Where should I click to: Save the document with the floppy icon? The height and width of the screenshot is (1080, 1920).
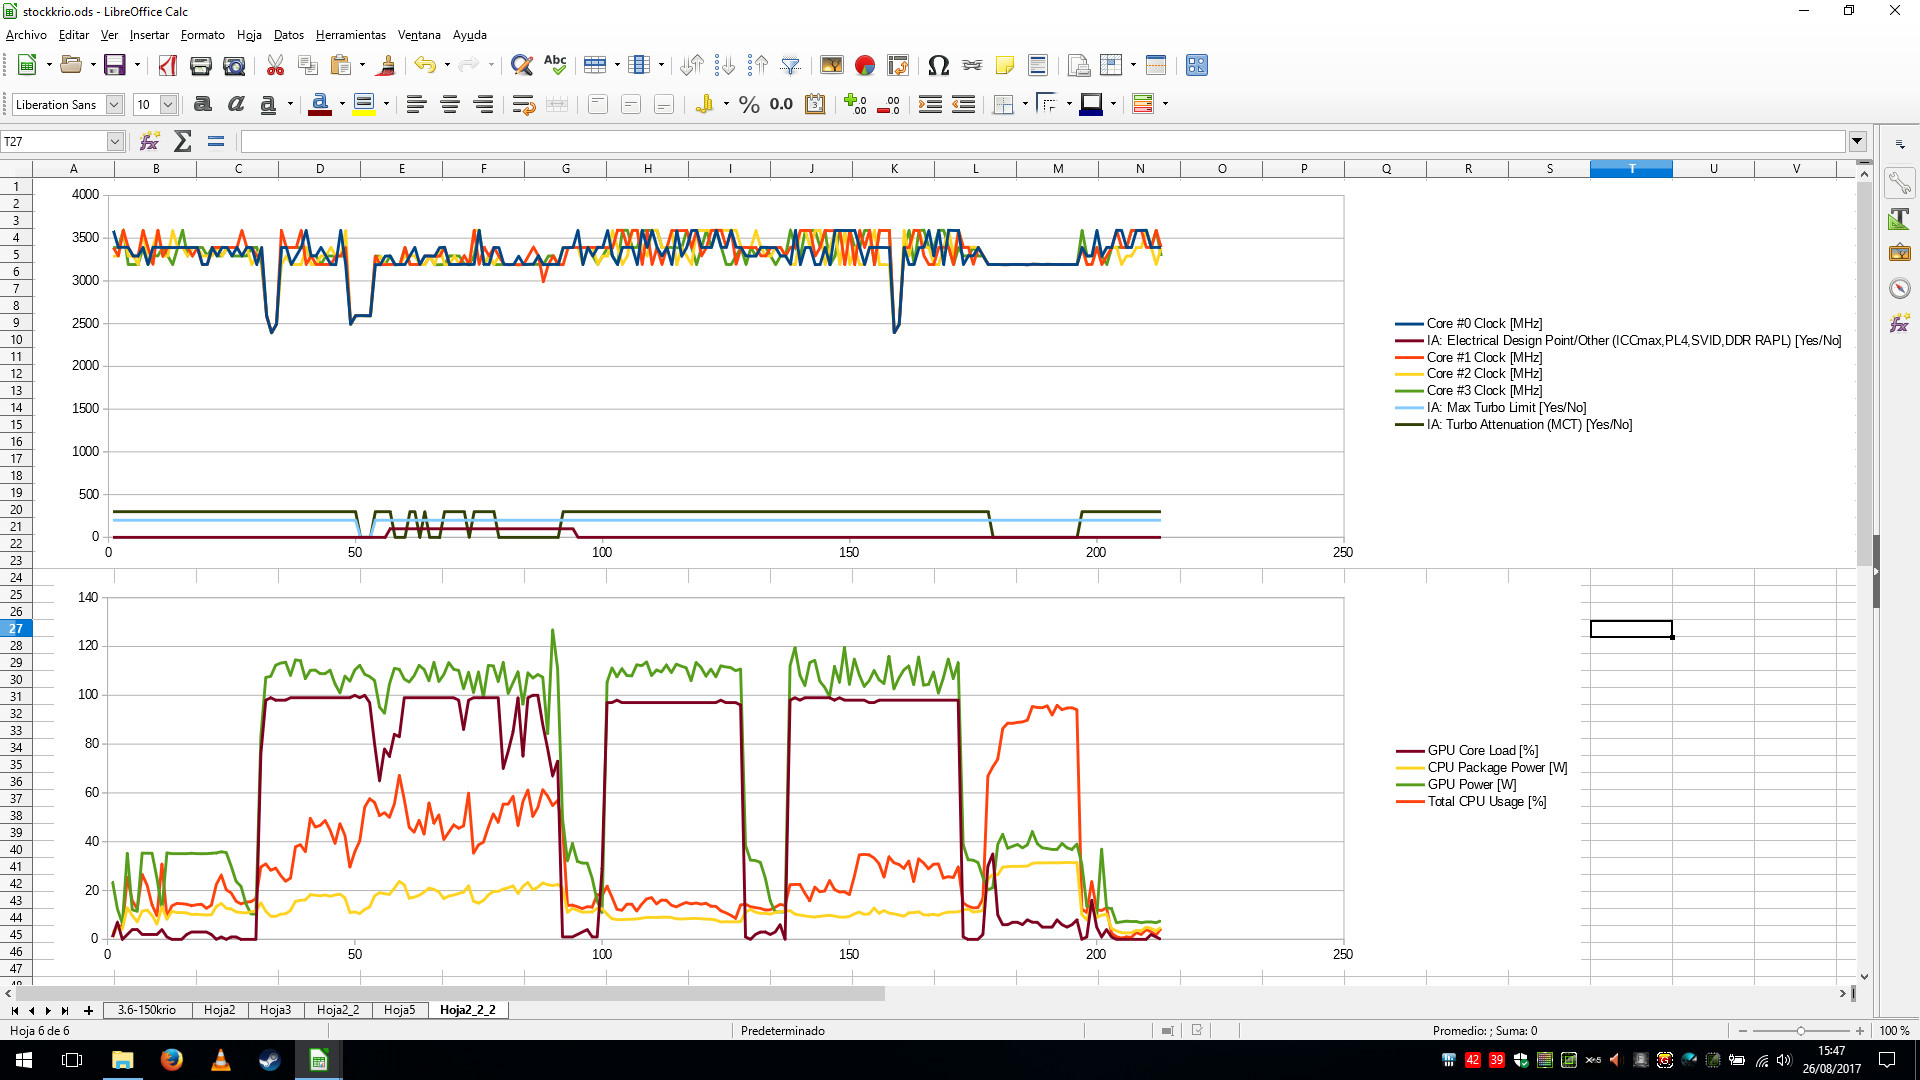pyautogui.click(x=115, y=65)
